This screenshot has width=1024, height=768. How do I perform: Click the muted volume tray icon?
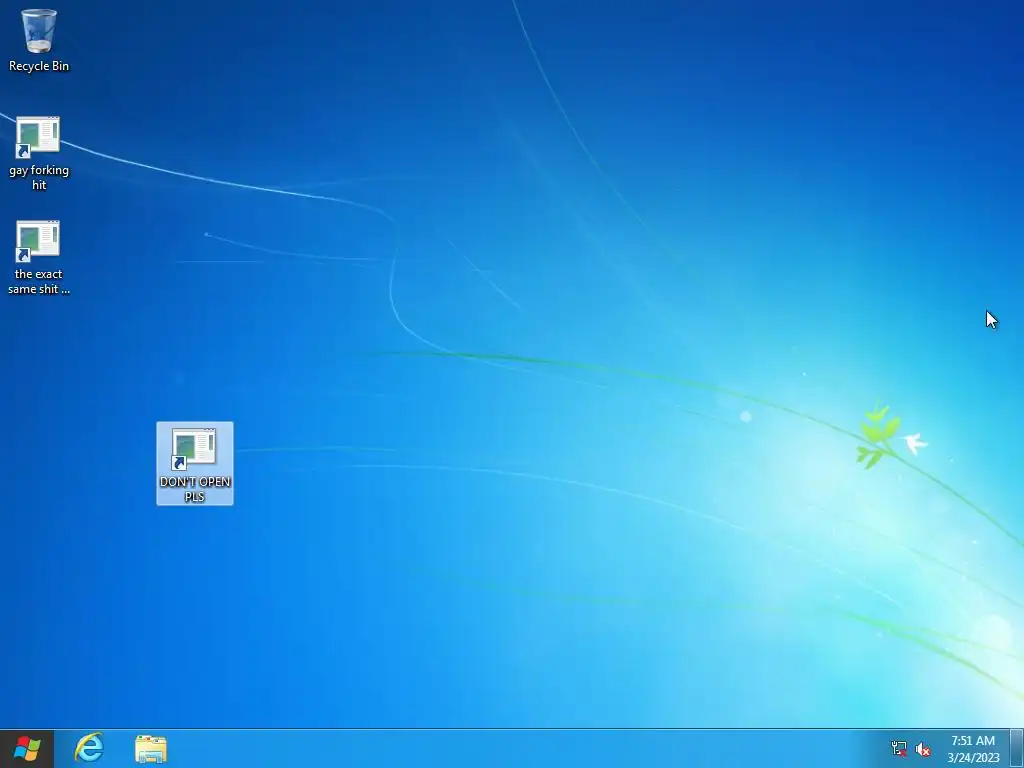[x=923, y=748]
